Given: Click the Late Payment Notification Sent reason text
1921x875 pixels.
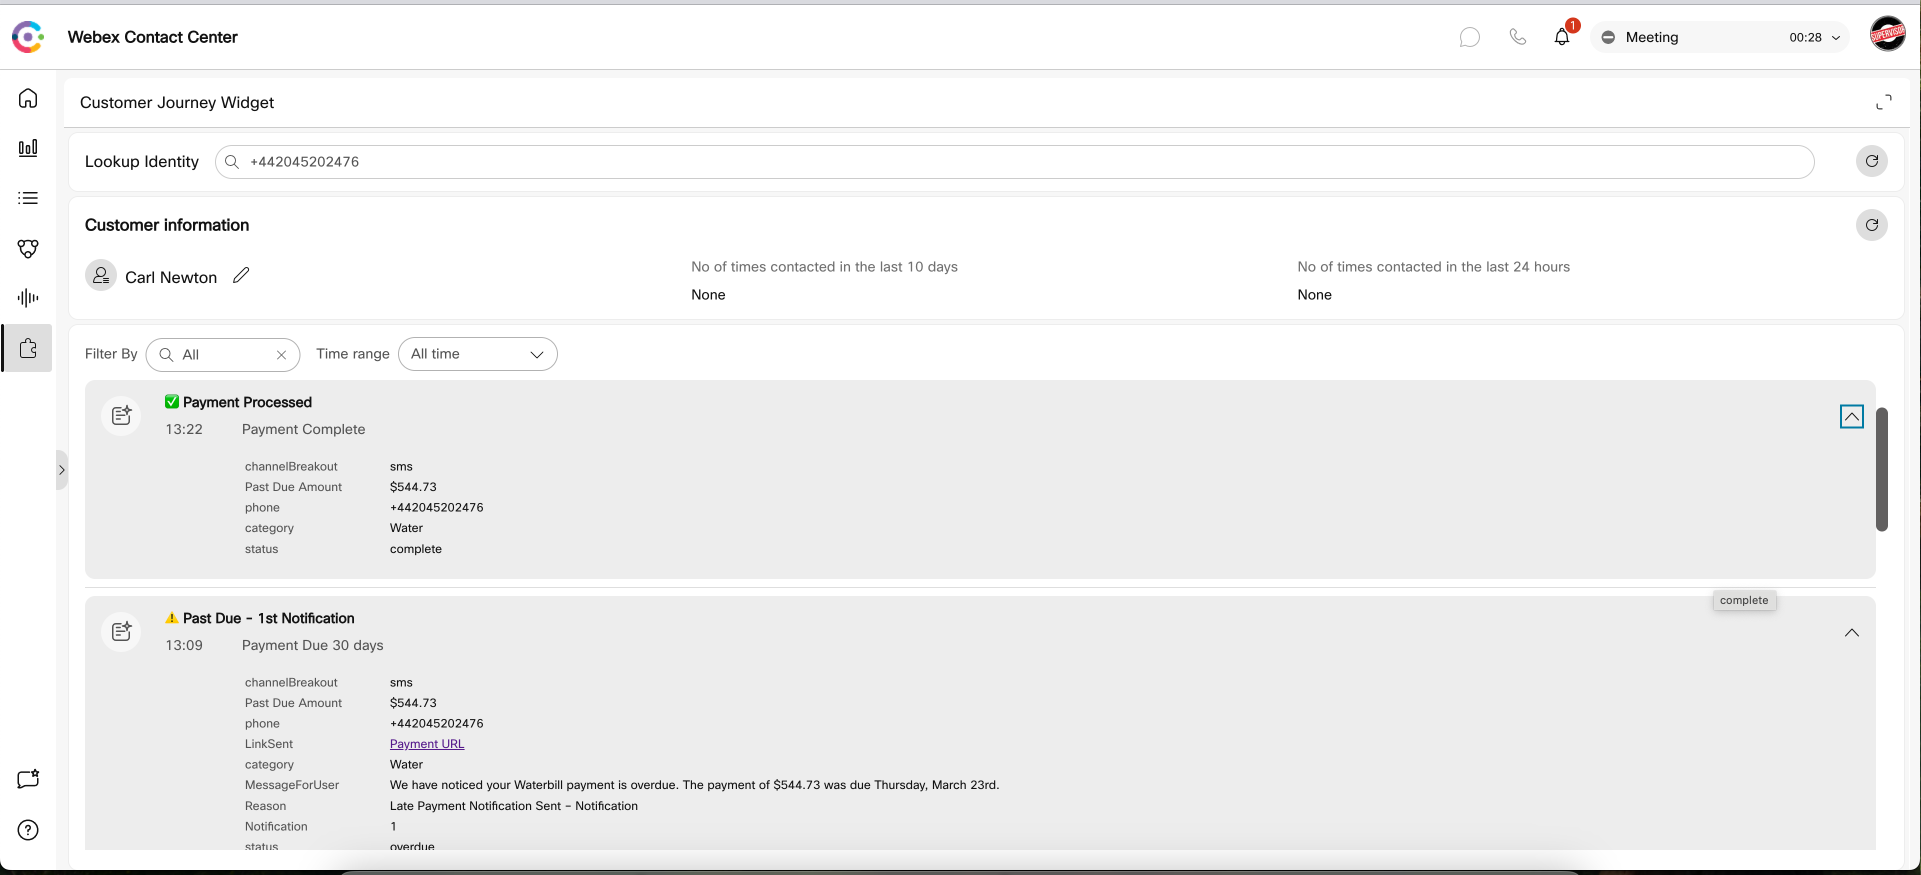Looking at the screenshot, I should pos(514,806).
